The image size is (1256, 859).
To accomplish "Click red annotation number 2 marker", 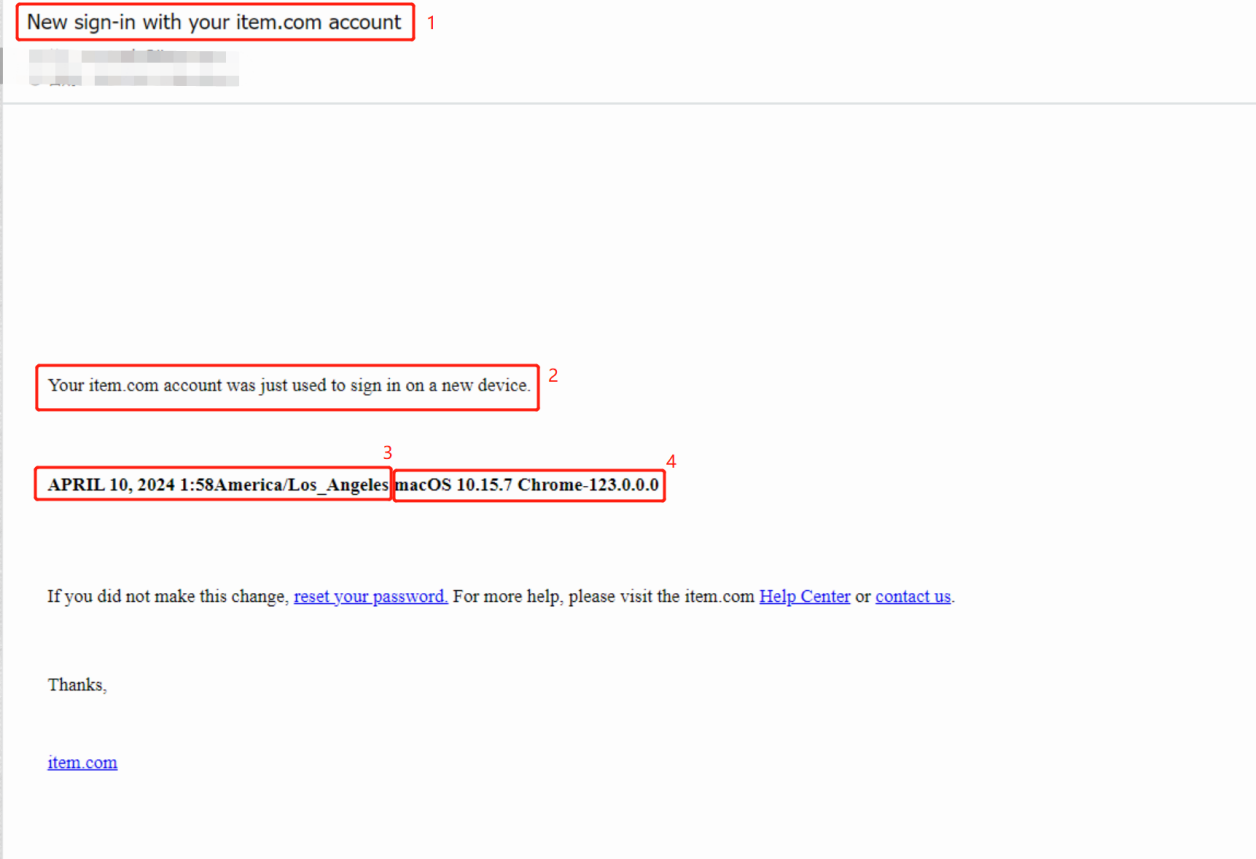I will 552,377.
